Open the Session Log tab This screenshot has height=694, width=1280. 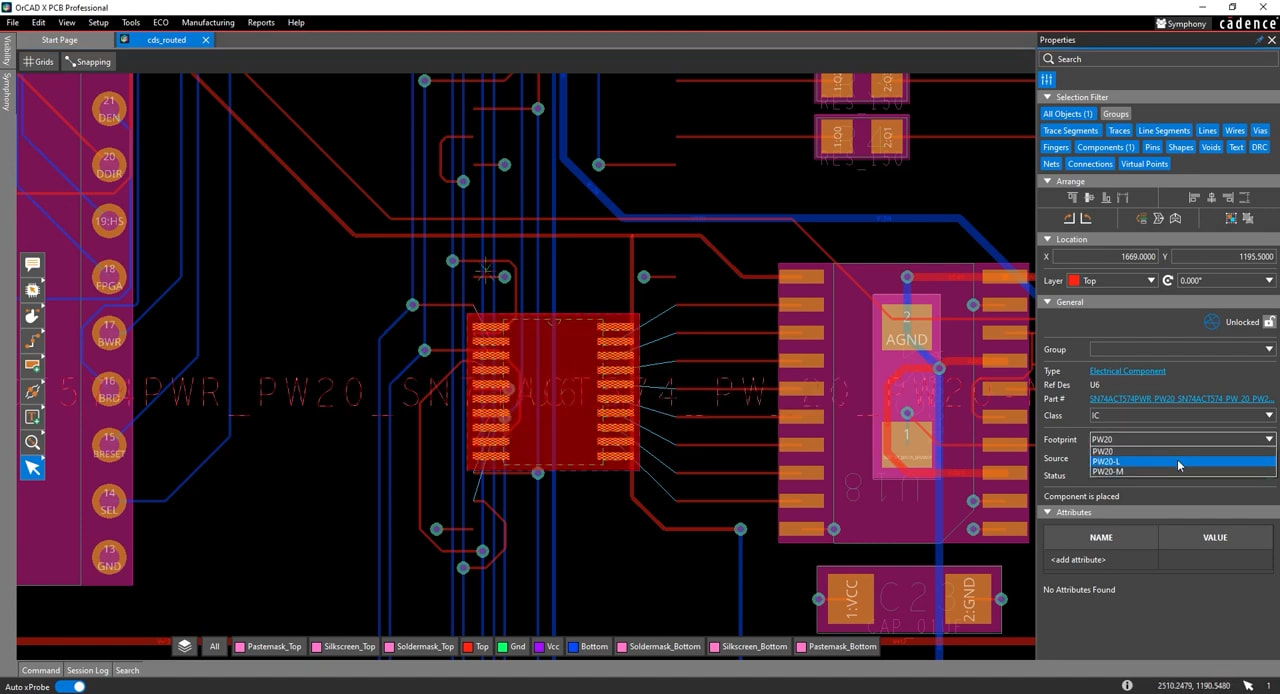click(x=87, y=670)
